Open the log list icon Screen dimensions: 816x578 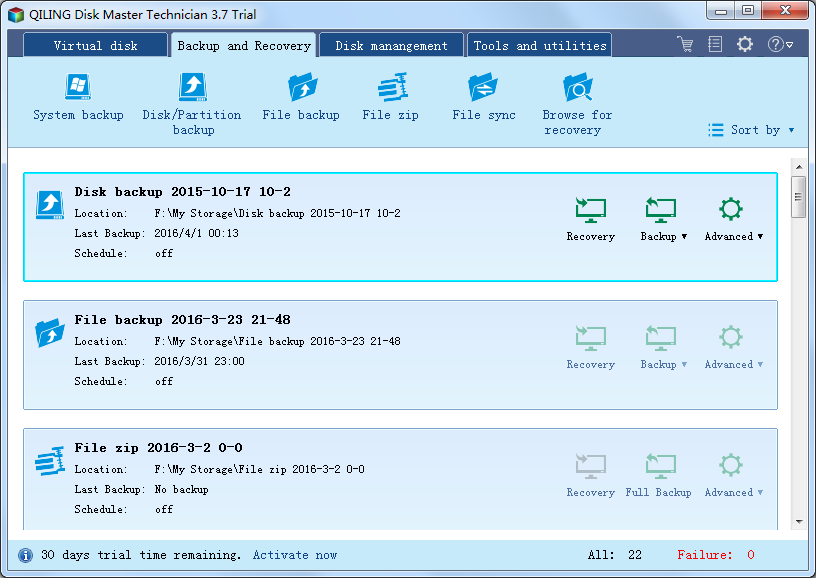pyautogui.click(x=715, y=44)
